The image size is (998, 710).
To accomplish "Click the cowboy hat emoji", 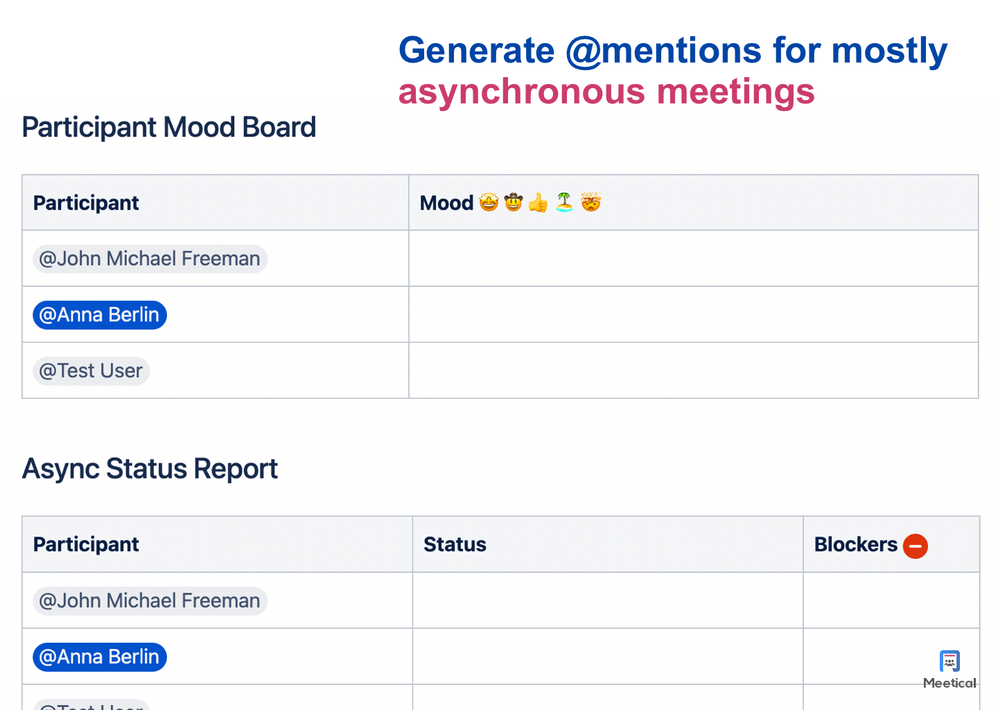I will (513, 203).
